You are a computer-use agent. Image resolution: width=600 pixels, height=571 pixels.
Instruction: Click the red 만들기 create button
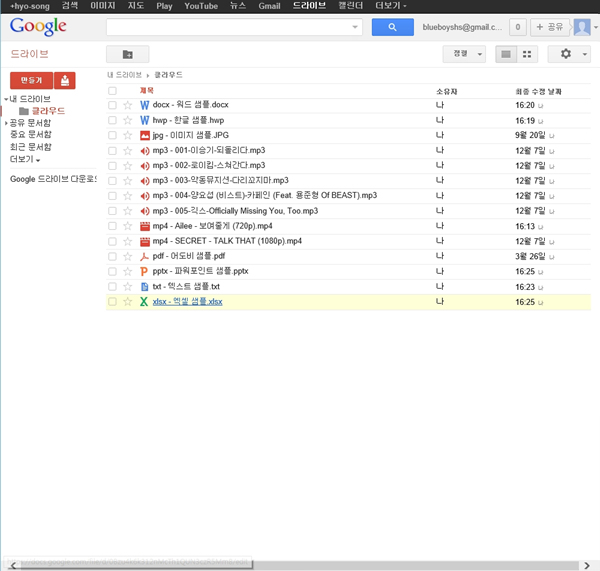[x=29, y=81]
